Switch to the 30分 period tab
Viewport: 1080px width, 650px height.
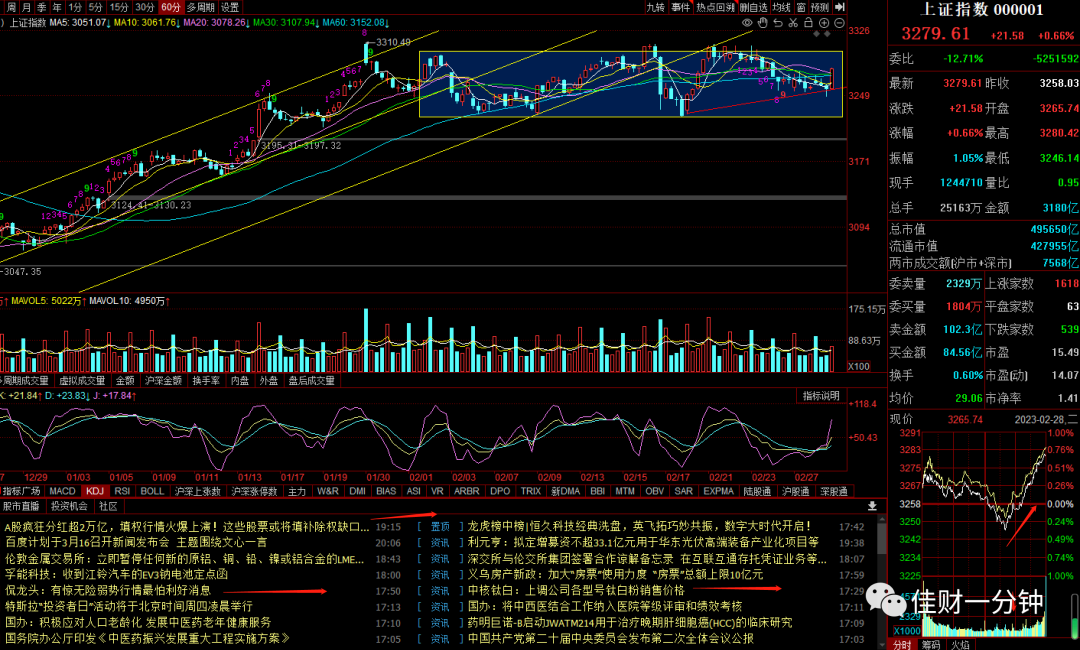145,7
